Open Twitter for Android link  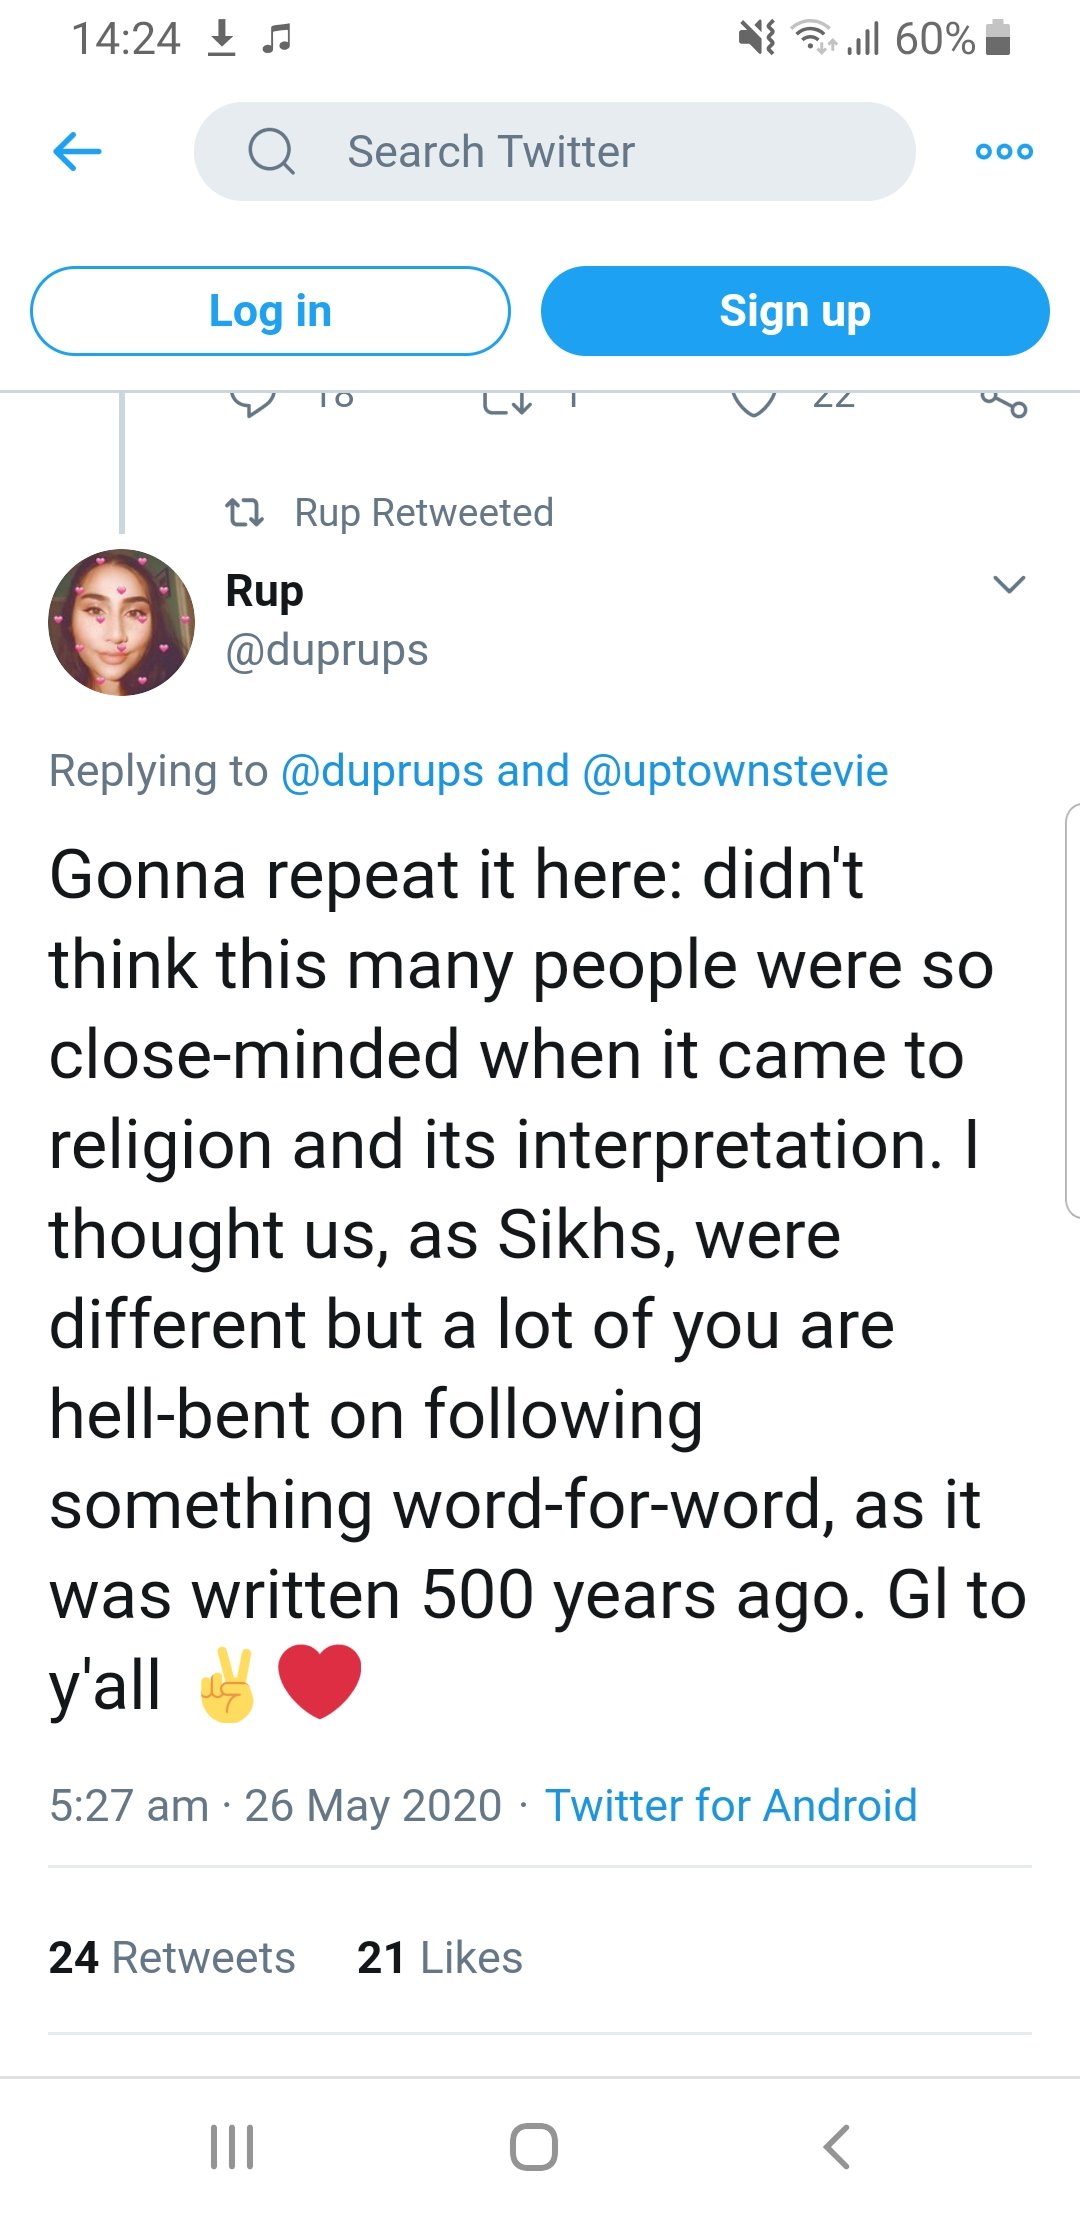coord(730,1806)
